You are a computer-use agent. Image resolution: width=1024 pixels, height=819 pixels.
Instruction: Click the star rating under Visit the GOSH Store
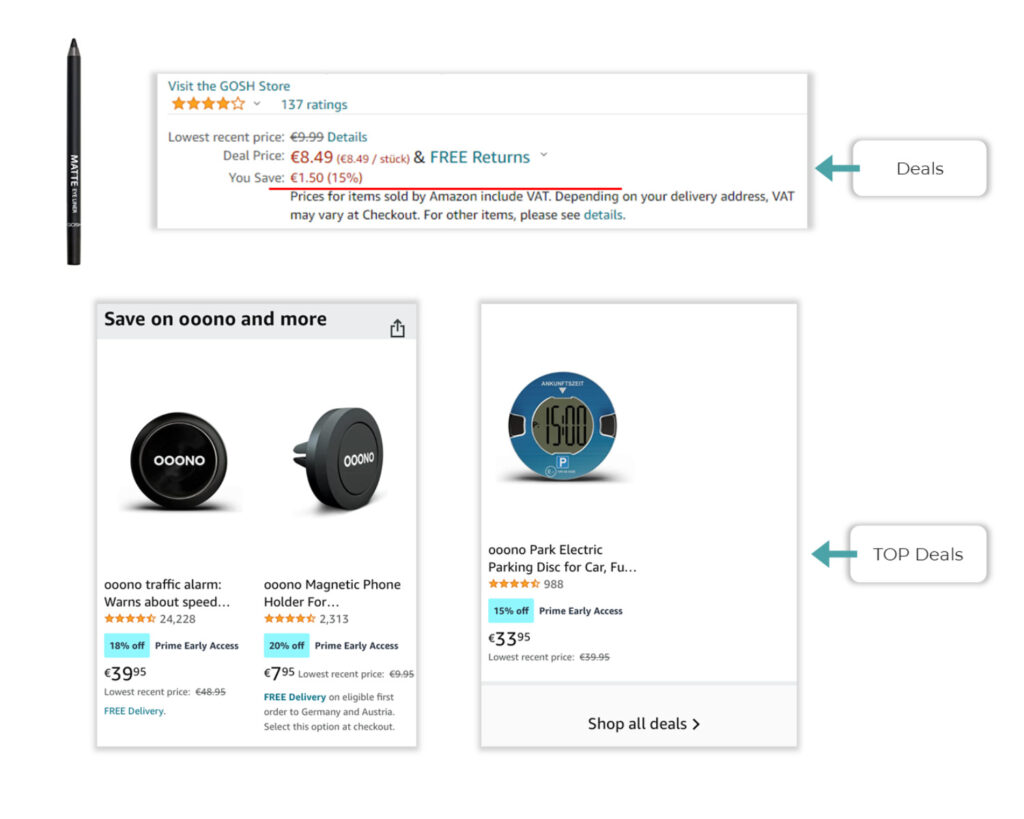coord(208,104)
